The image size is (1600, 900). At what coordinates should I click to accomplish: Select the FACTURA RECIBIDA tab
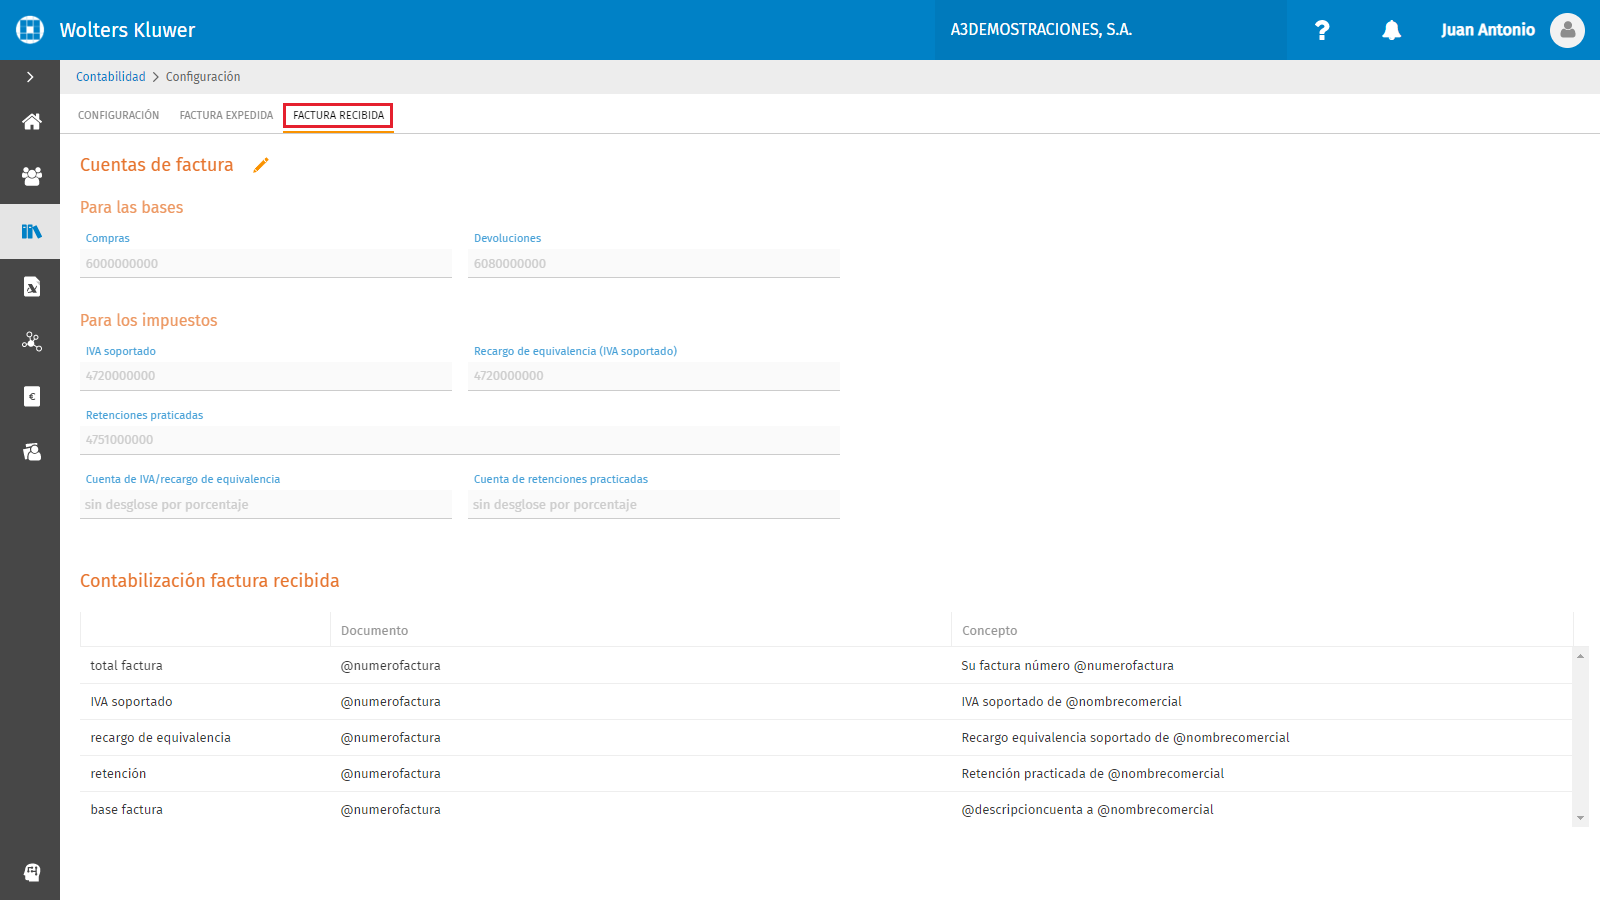[x=338, y=115]
